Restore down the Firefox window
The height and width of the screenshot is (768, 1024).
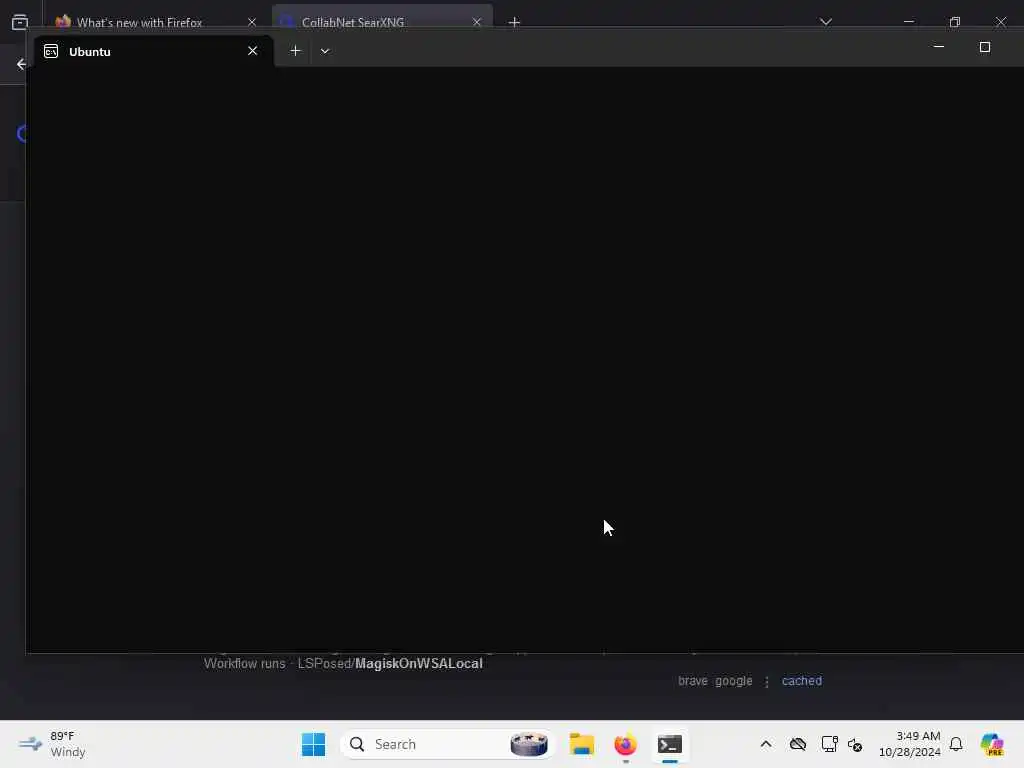point(955,22)
